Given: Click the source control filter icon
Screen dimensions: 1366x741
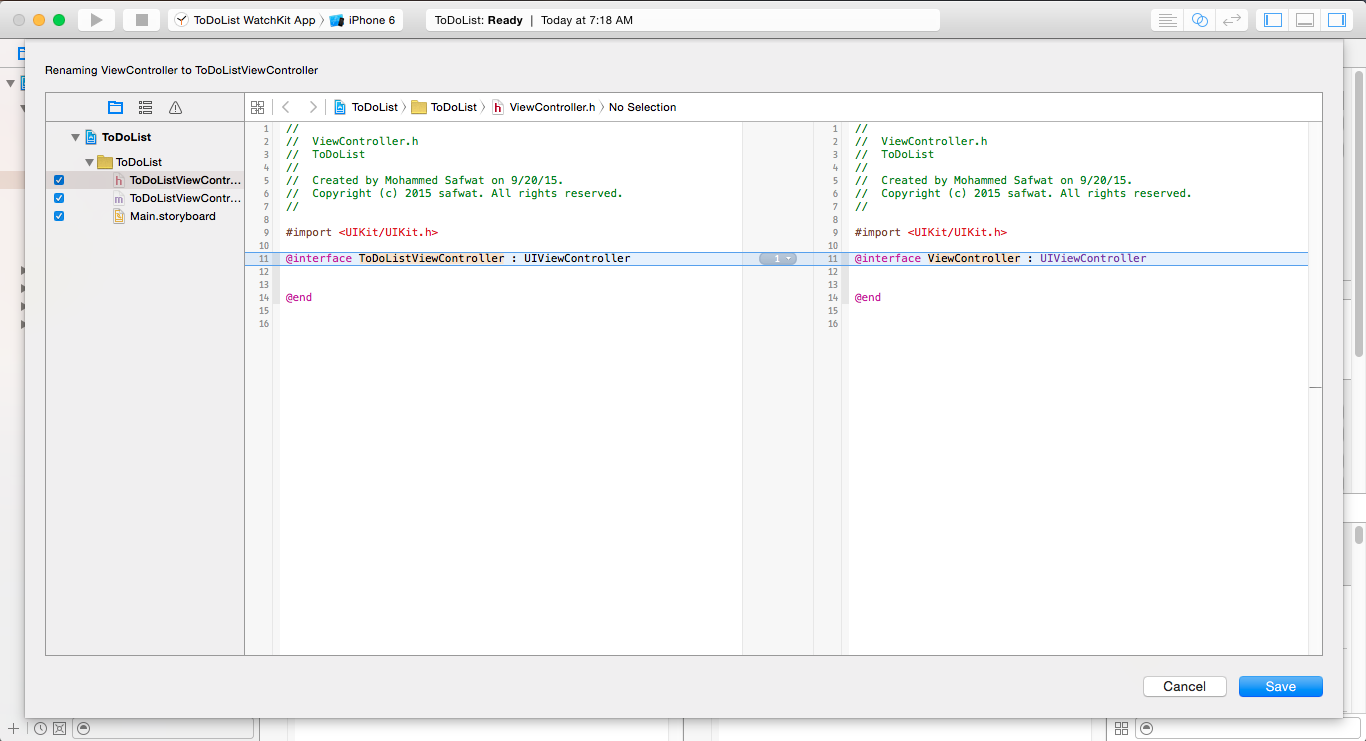Looking at the screenshot, I should [60, 728].
